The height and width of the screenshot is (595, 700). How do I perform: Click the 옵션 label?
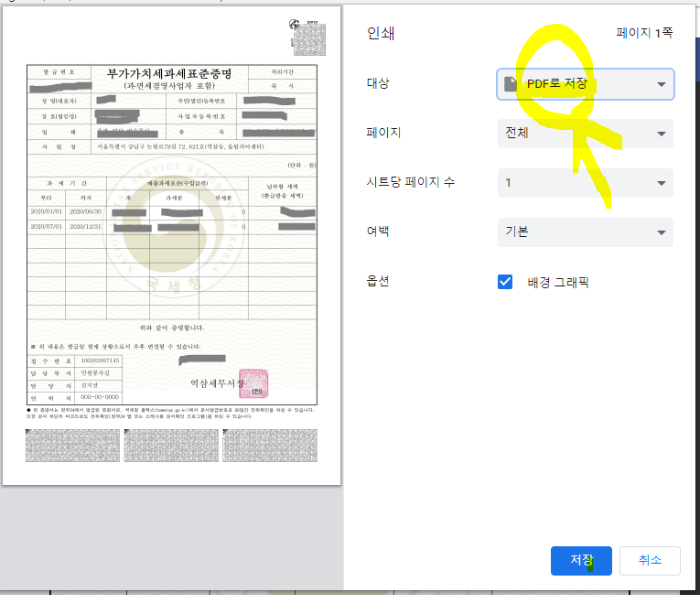click(x=378, y=281)
